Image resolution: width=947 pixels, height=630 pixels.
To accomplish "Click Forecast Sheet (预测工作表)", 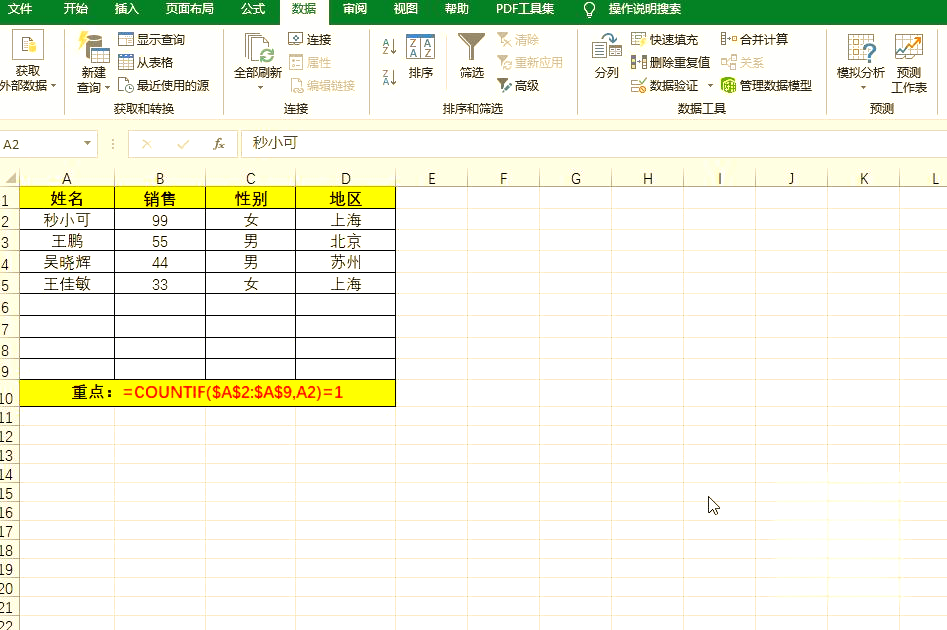I will (x=909, y=63).
